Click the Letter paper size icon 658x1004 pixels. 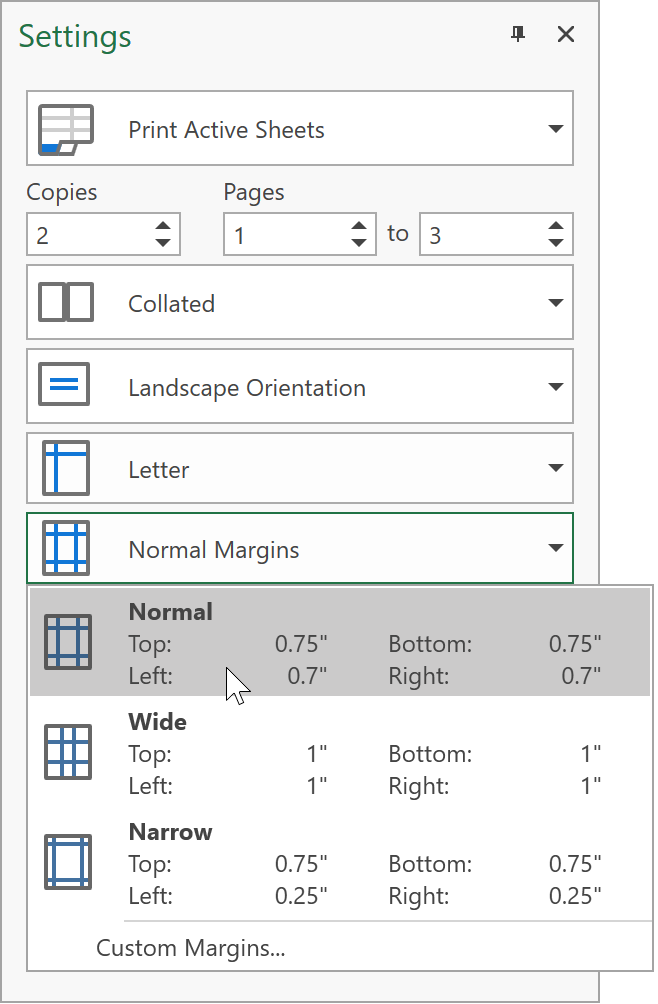point(65,469)
